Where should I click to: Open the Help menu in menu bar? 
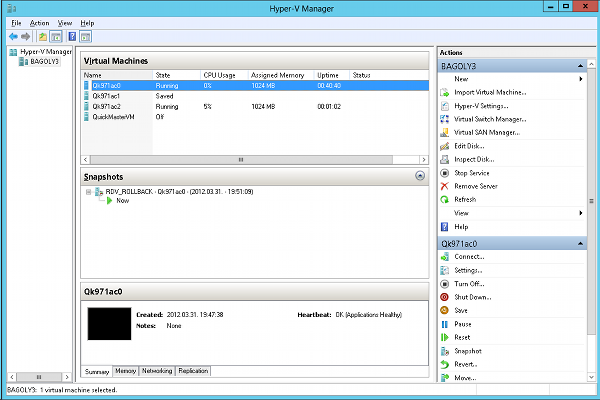[x=87, y=23]
